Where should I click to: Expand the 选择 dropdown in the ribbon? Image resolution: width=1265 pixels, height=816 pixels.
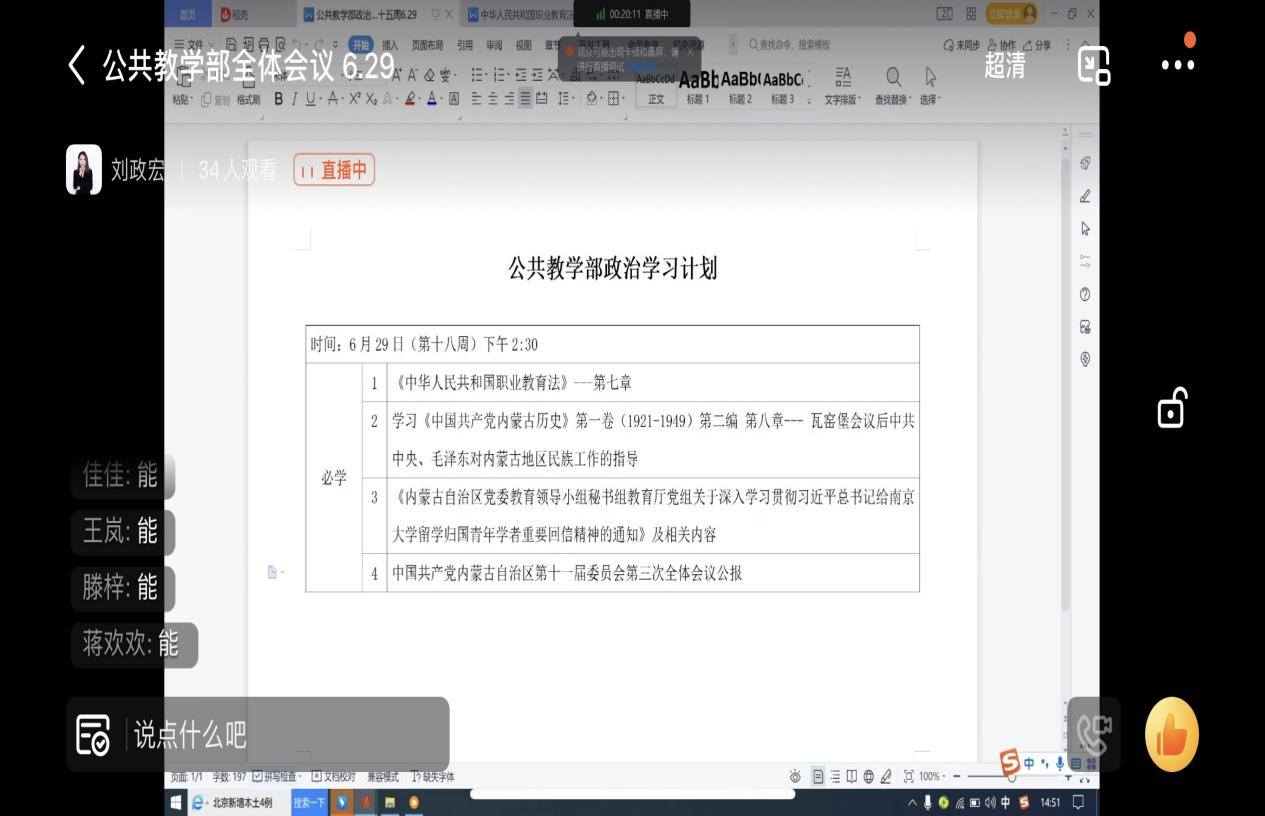tap(930, 99)
